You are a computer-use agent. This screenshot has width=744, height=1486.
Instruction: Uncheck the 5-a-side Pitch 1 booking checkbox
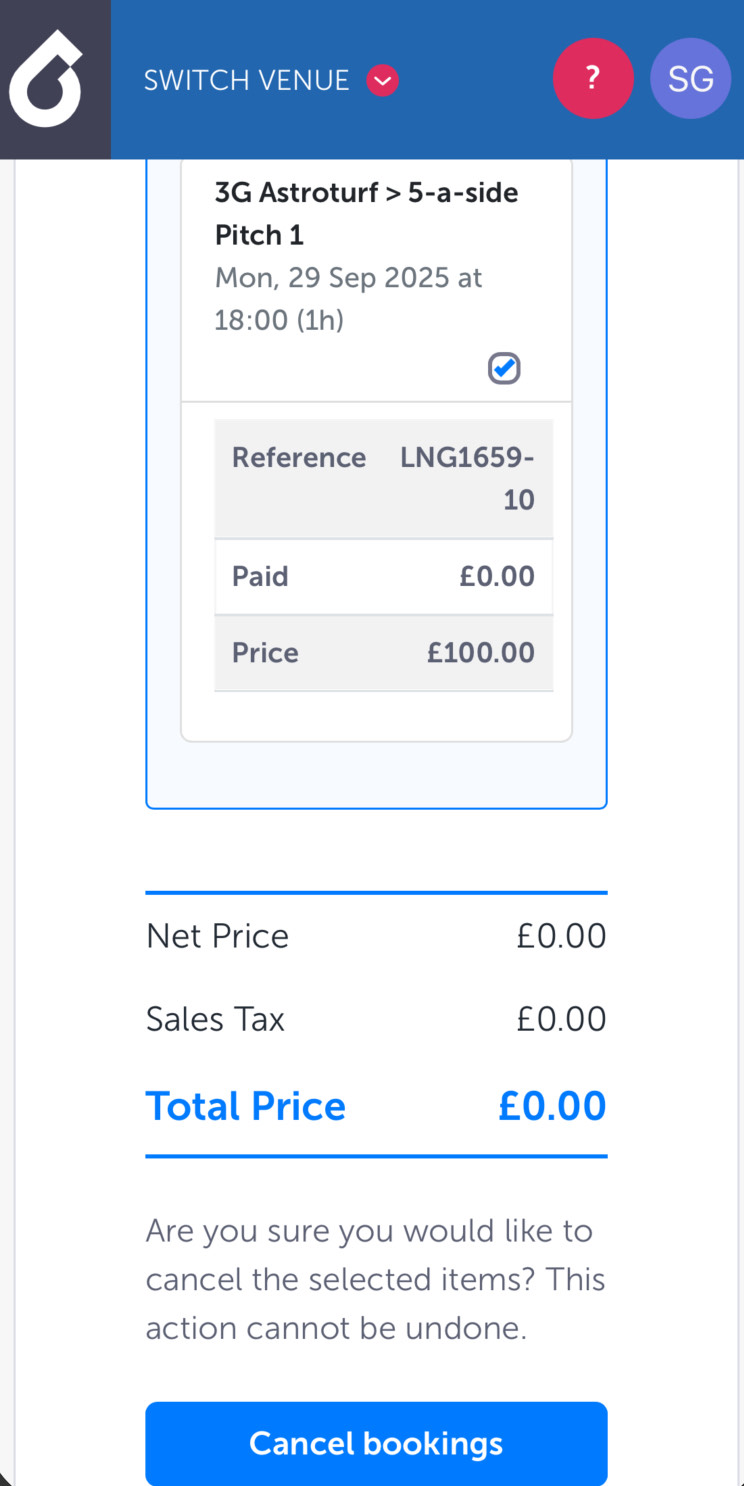(504, 368)
